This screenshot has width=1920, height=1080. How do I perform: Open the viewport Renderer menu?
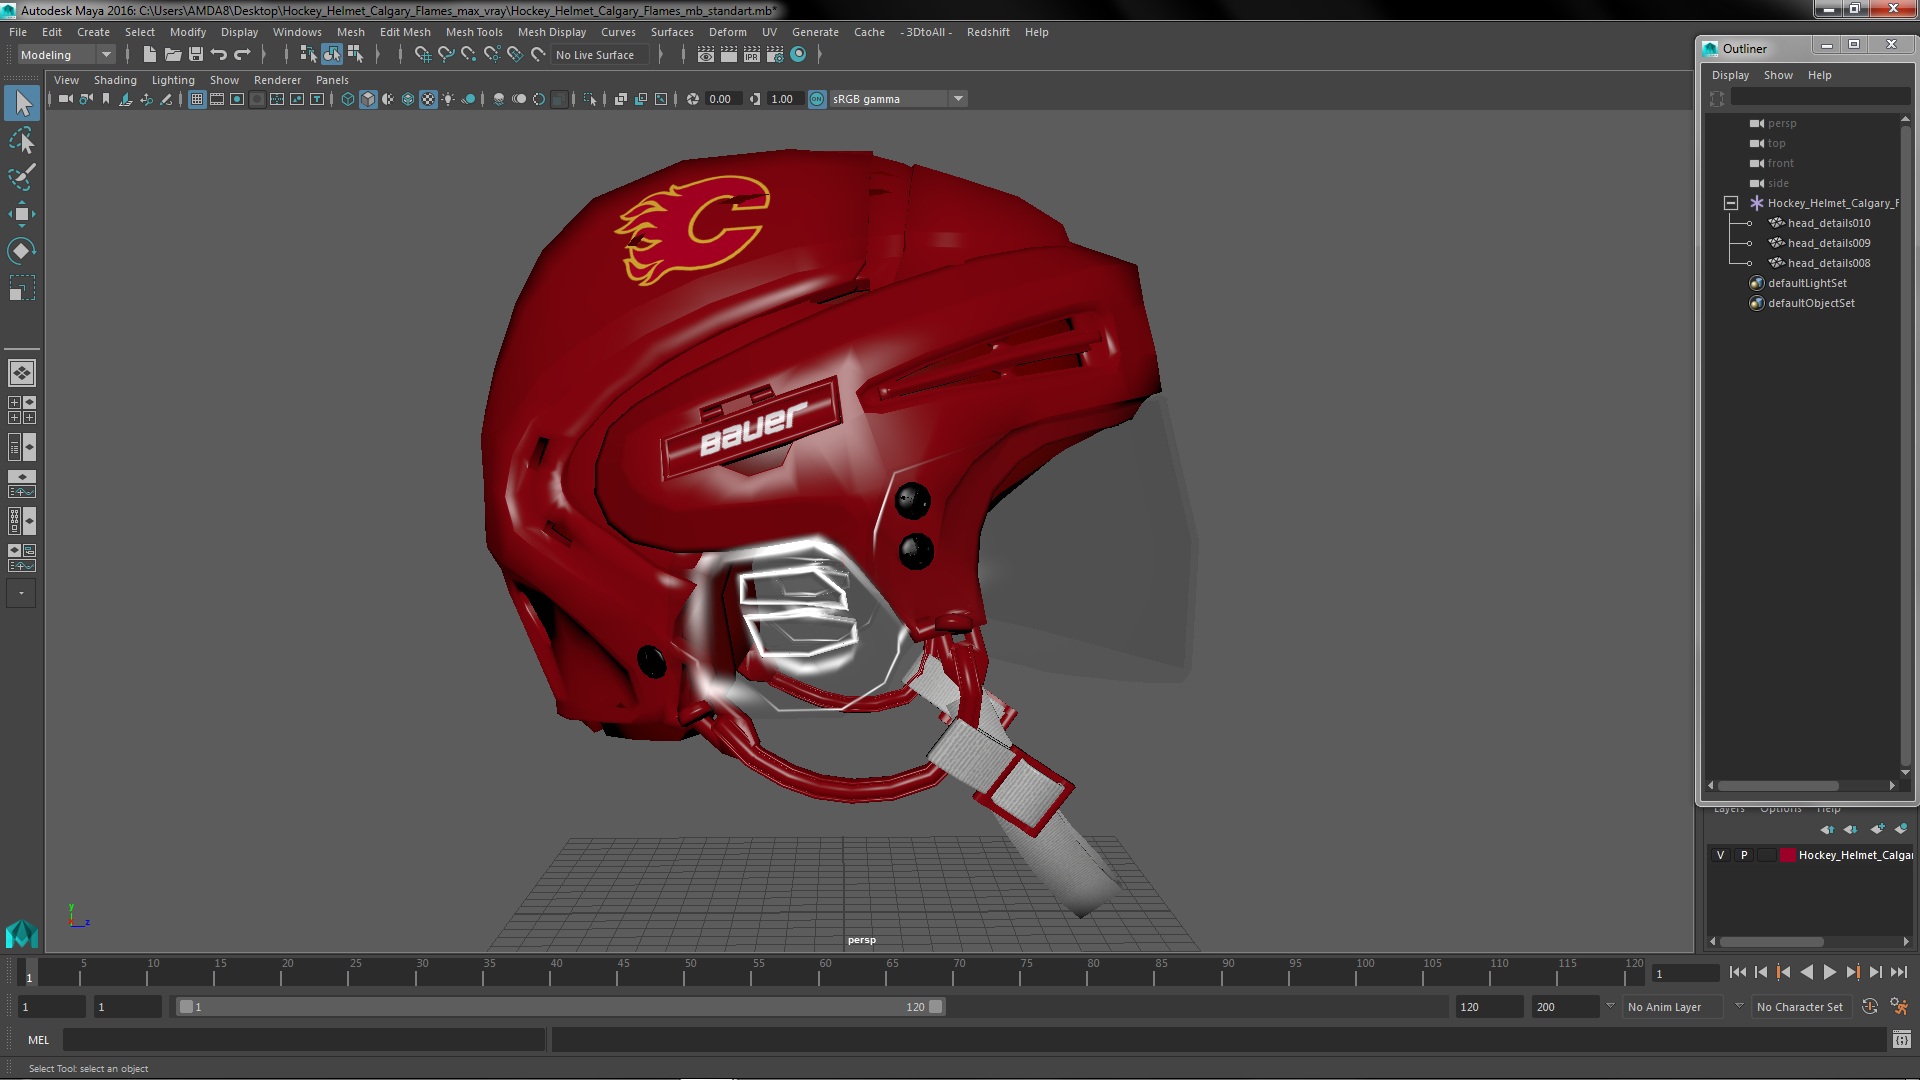tap(277, 80)
